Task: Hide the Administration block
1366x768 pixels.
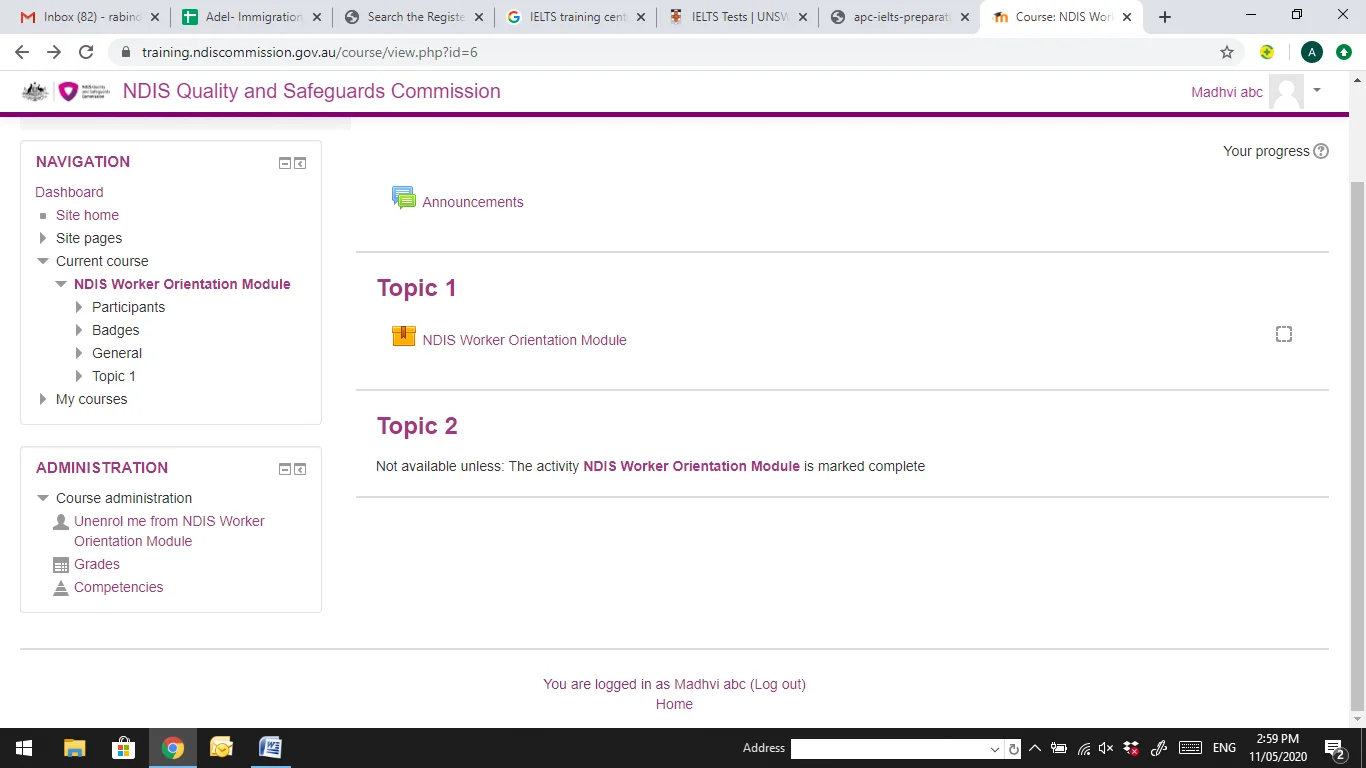Action: click(285, 469)
